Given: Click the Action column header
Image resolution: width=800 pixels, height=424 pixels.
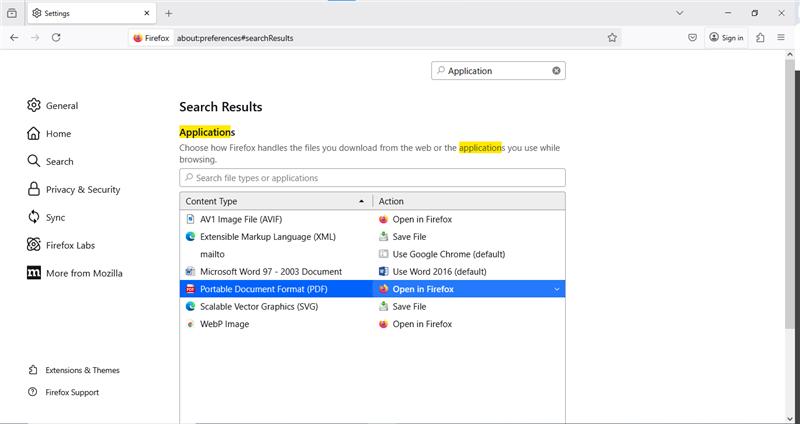Looking at the screenshot, I should pyautogui.click(x=469, y=201).
